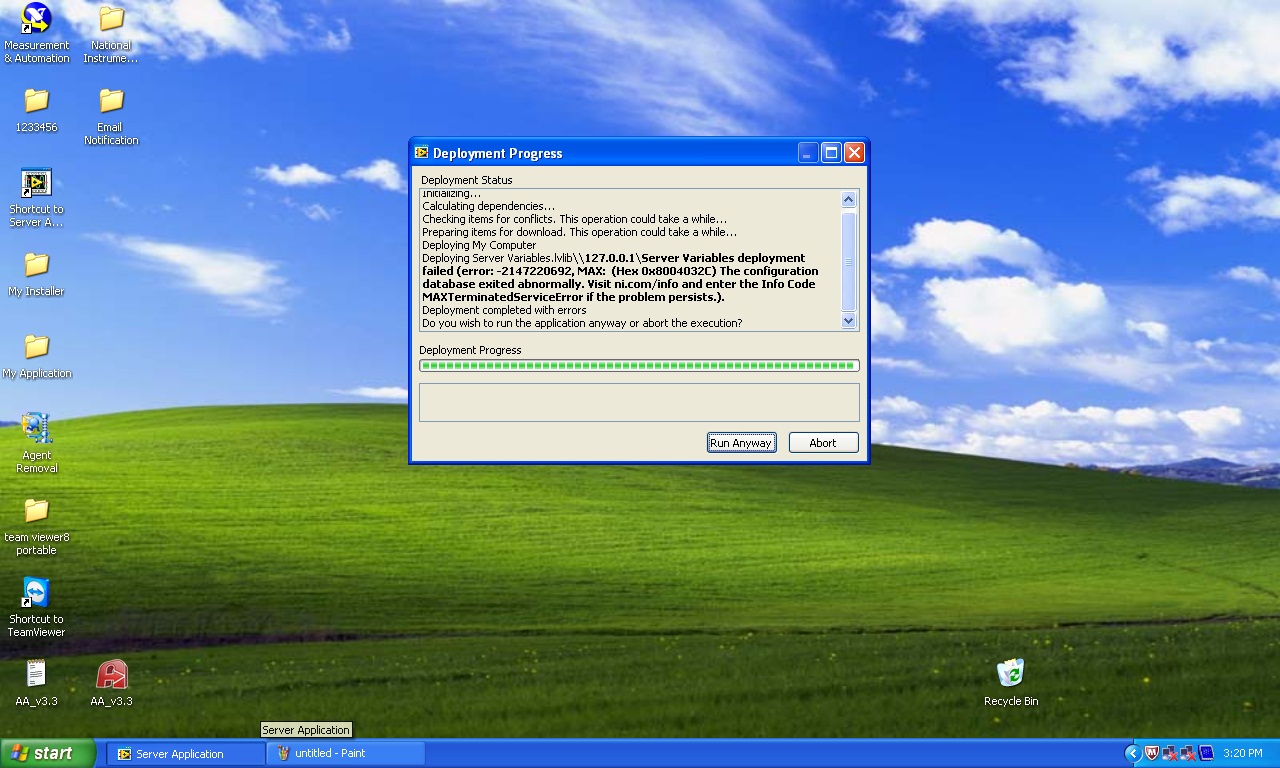Minimize the Deployment Progress window
This screenshot has width=1280, height=768.
pyautogui.click(x=808, y=152)
